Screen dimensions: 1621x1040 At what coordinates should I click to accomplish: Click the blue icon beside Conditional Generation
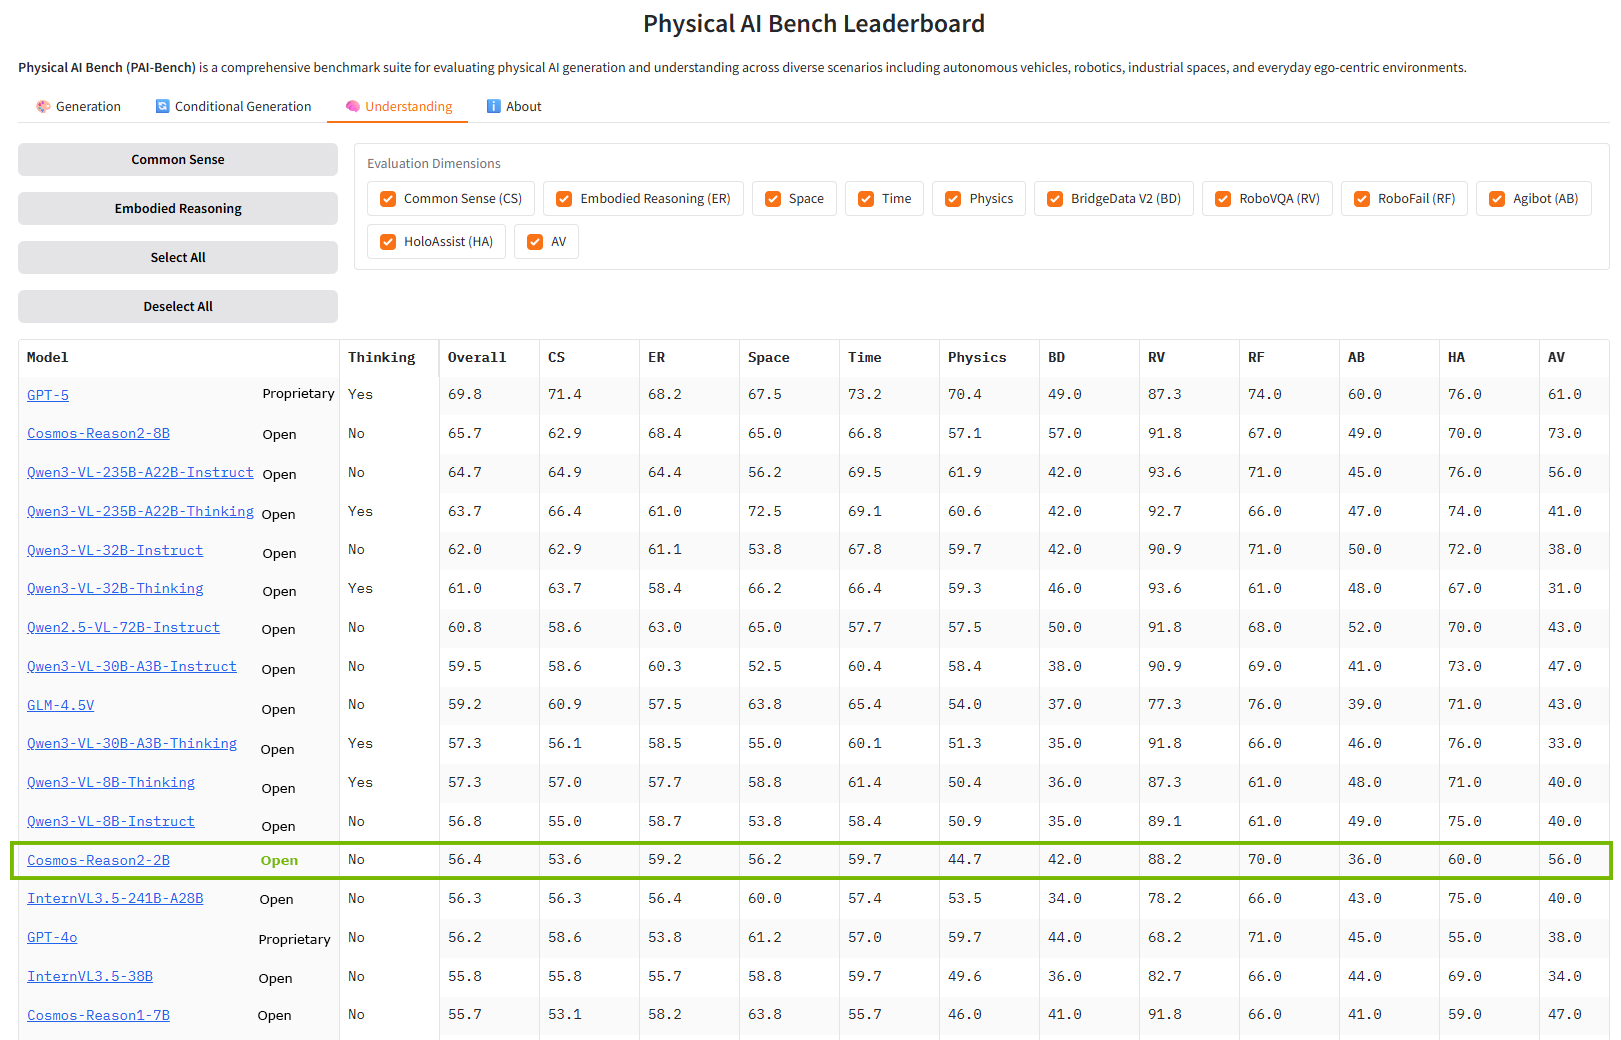(x=162, y=105)
